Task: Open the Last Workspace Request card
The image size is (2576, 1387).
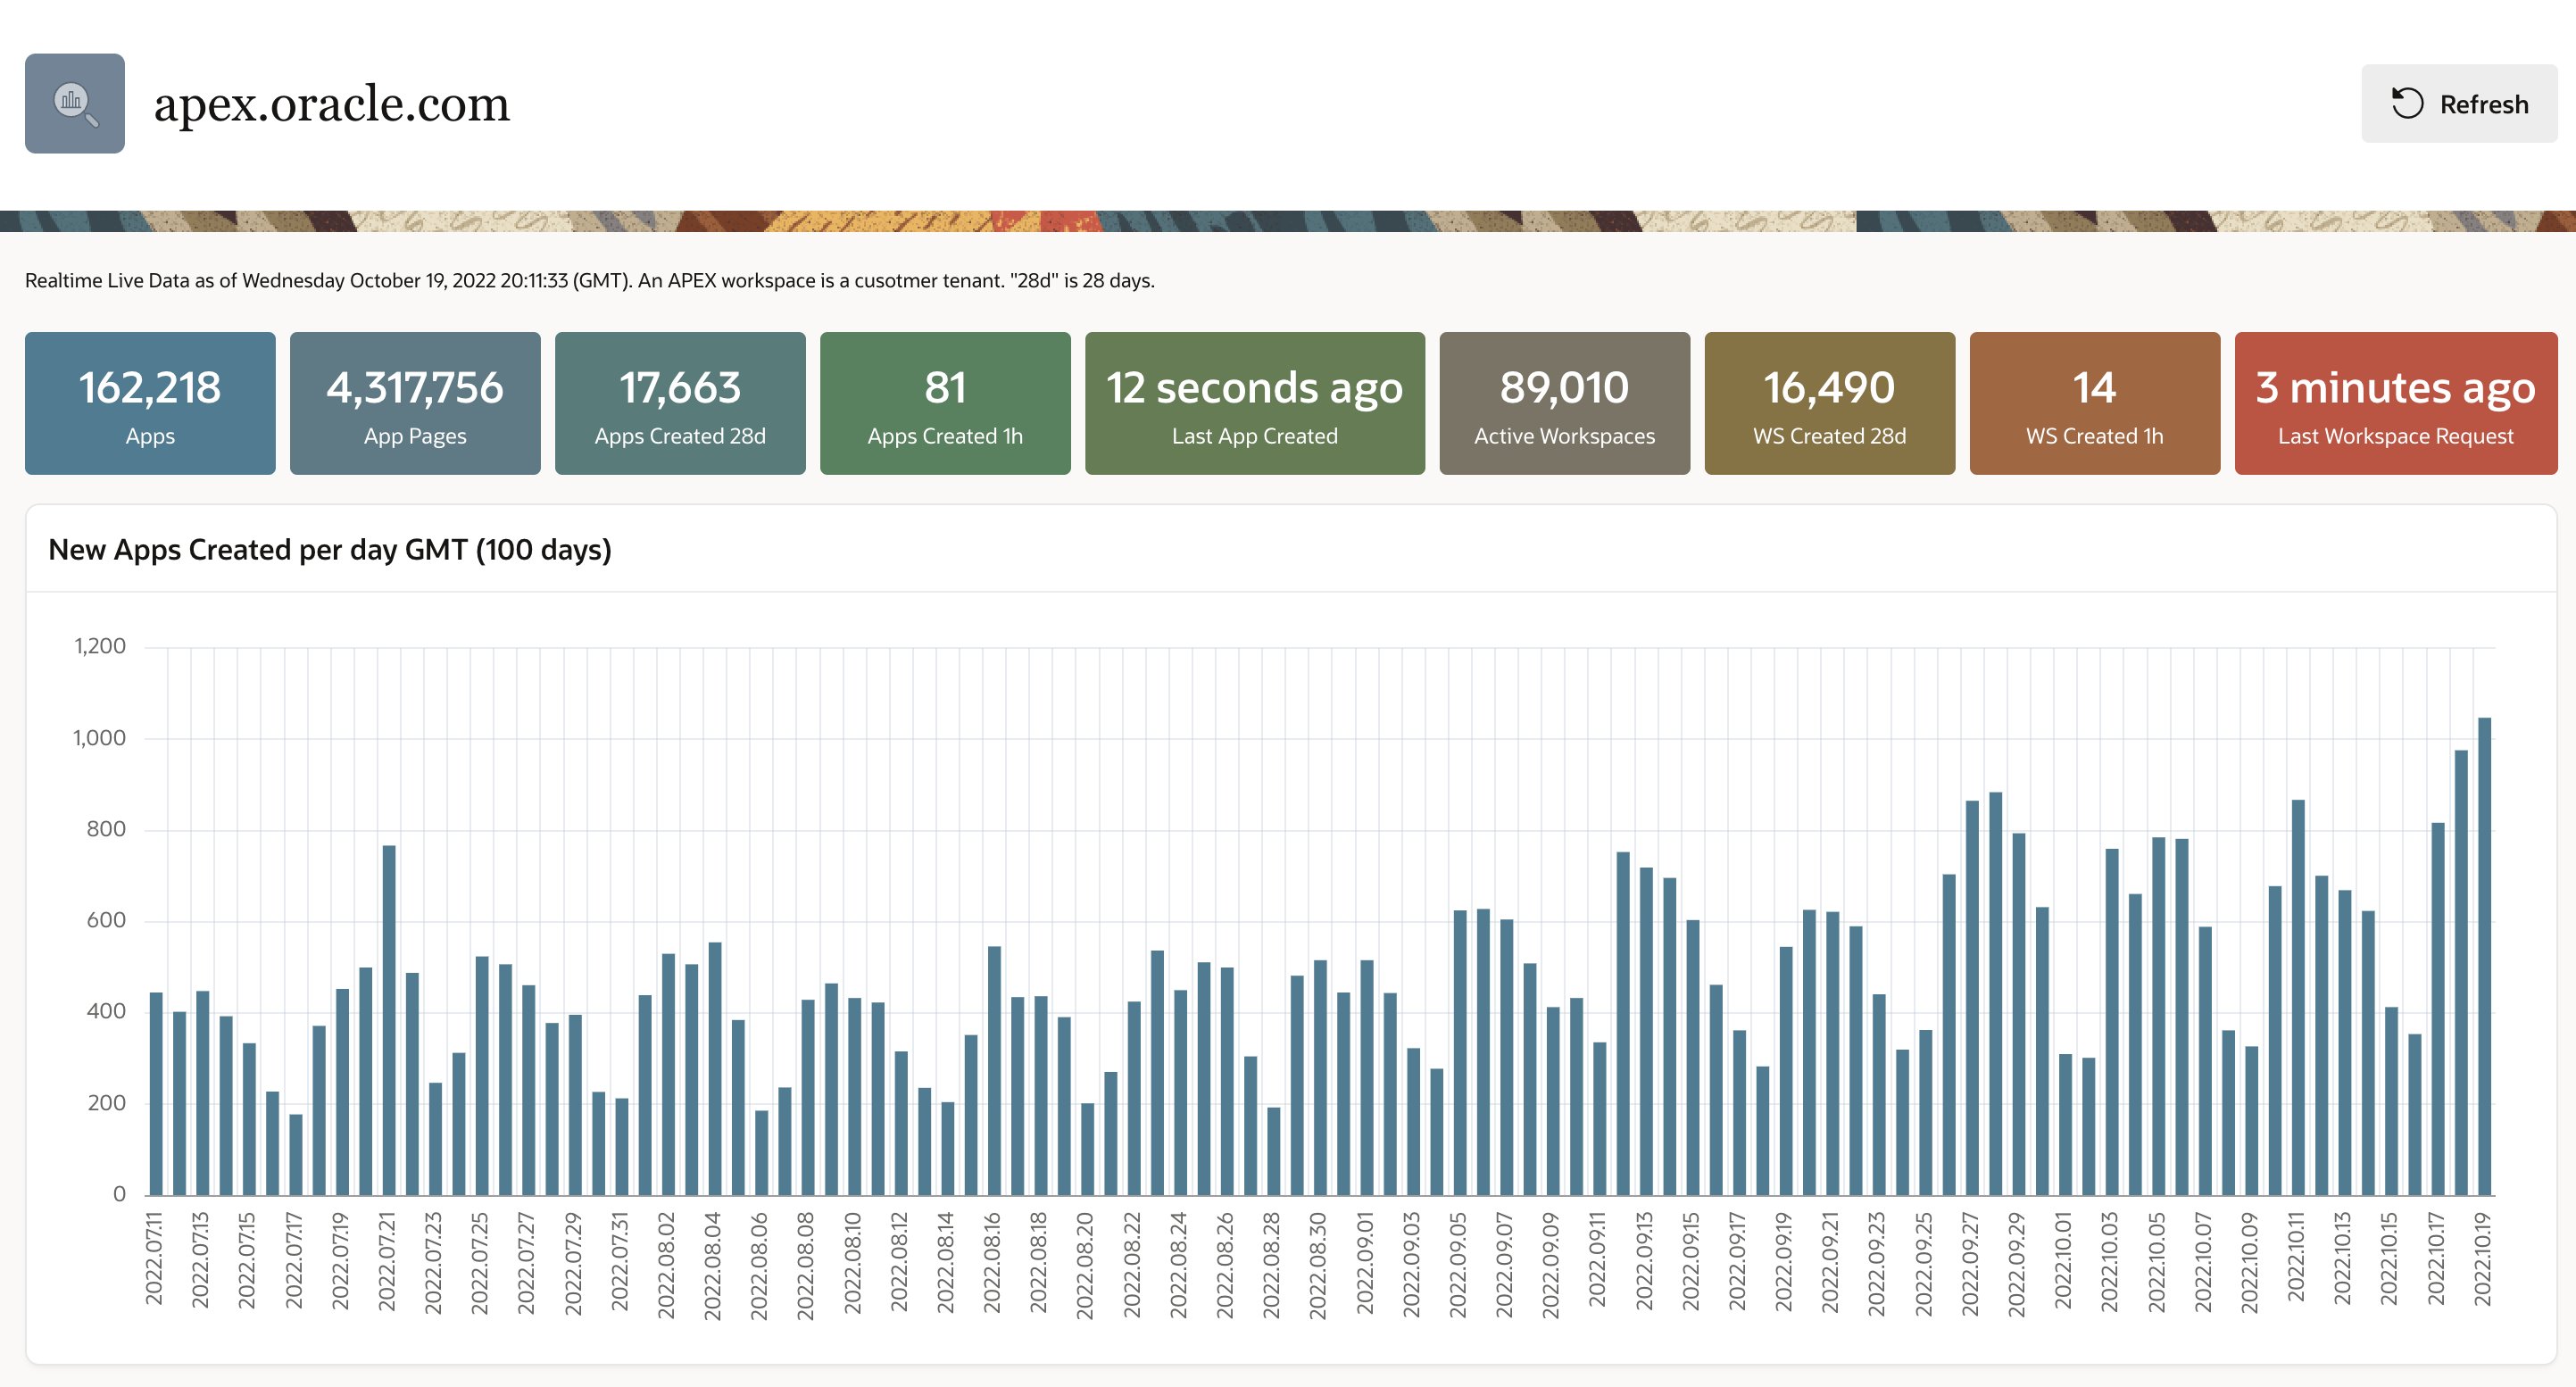Action: tap(2395, 403)
